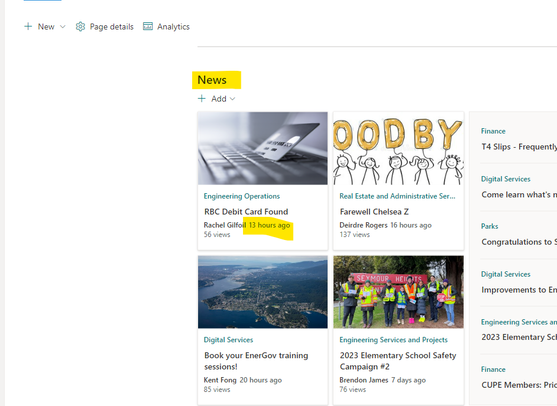Open Digital Services link above EnerGov article
Viewport: 557px width, 406px height.
pyautogui.click(x=228, y=340)
